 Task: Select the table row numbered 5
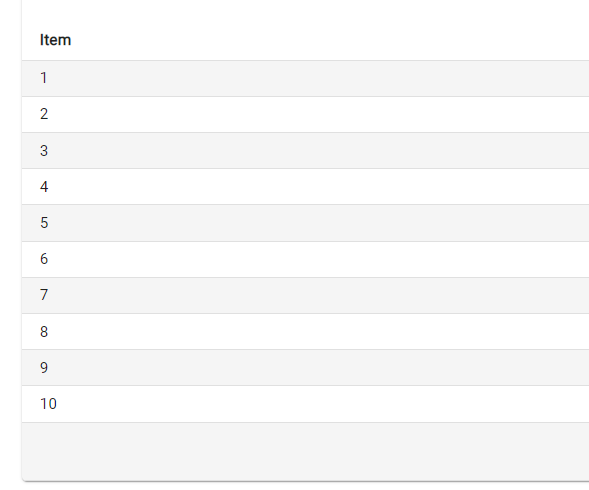coord(305,223)
